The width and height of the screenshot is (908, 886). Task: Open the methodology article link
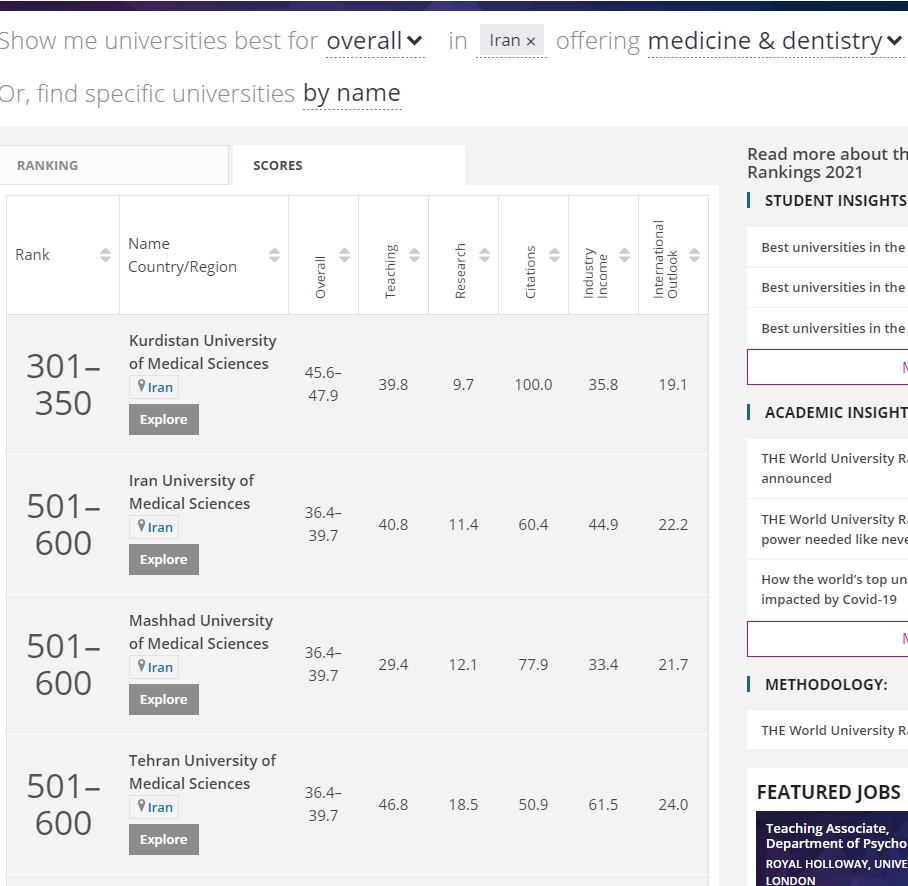(x=834, y=731)
